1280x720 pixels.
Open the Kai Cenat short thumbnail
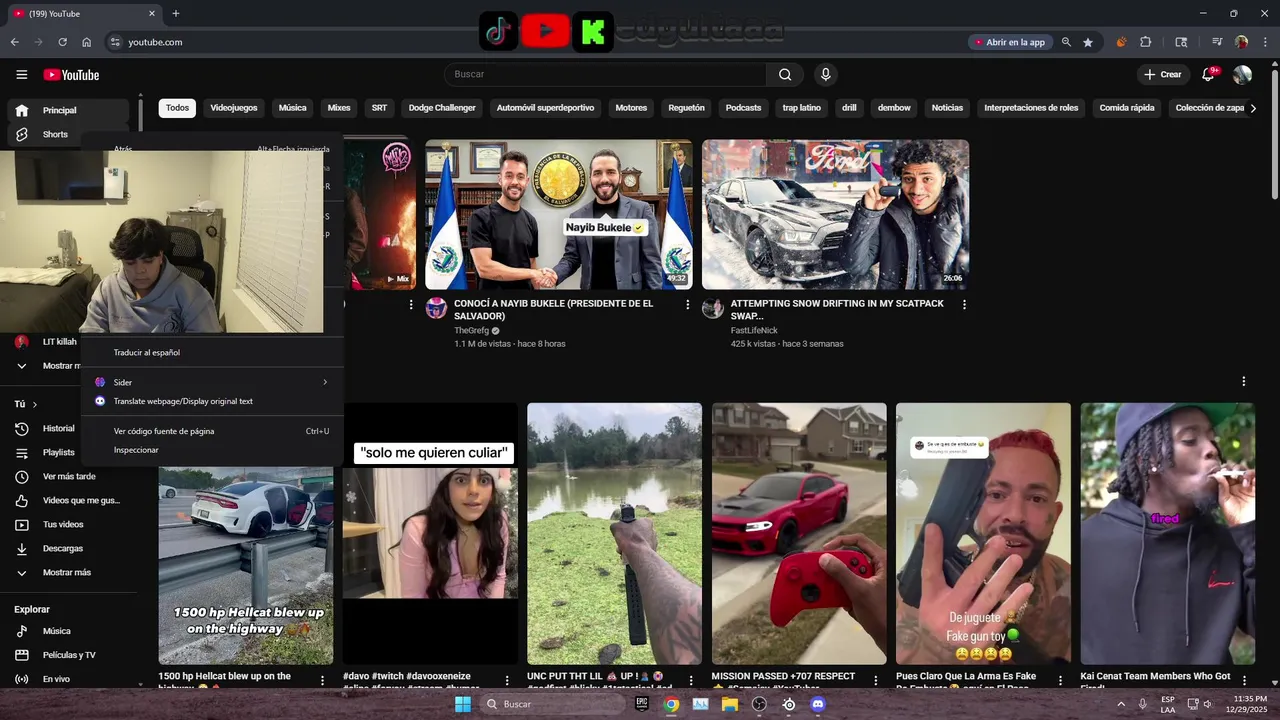pyautogui.click(x=1168, y=534)
